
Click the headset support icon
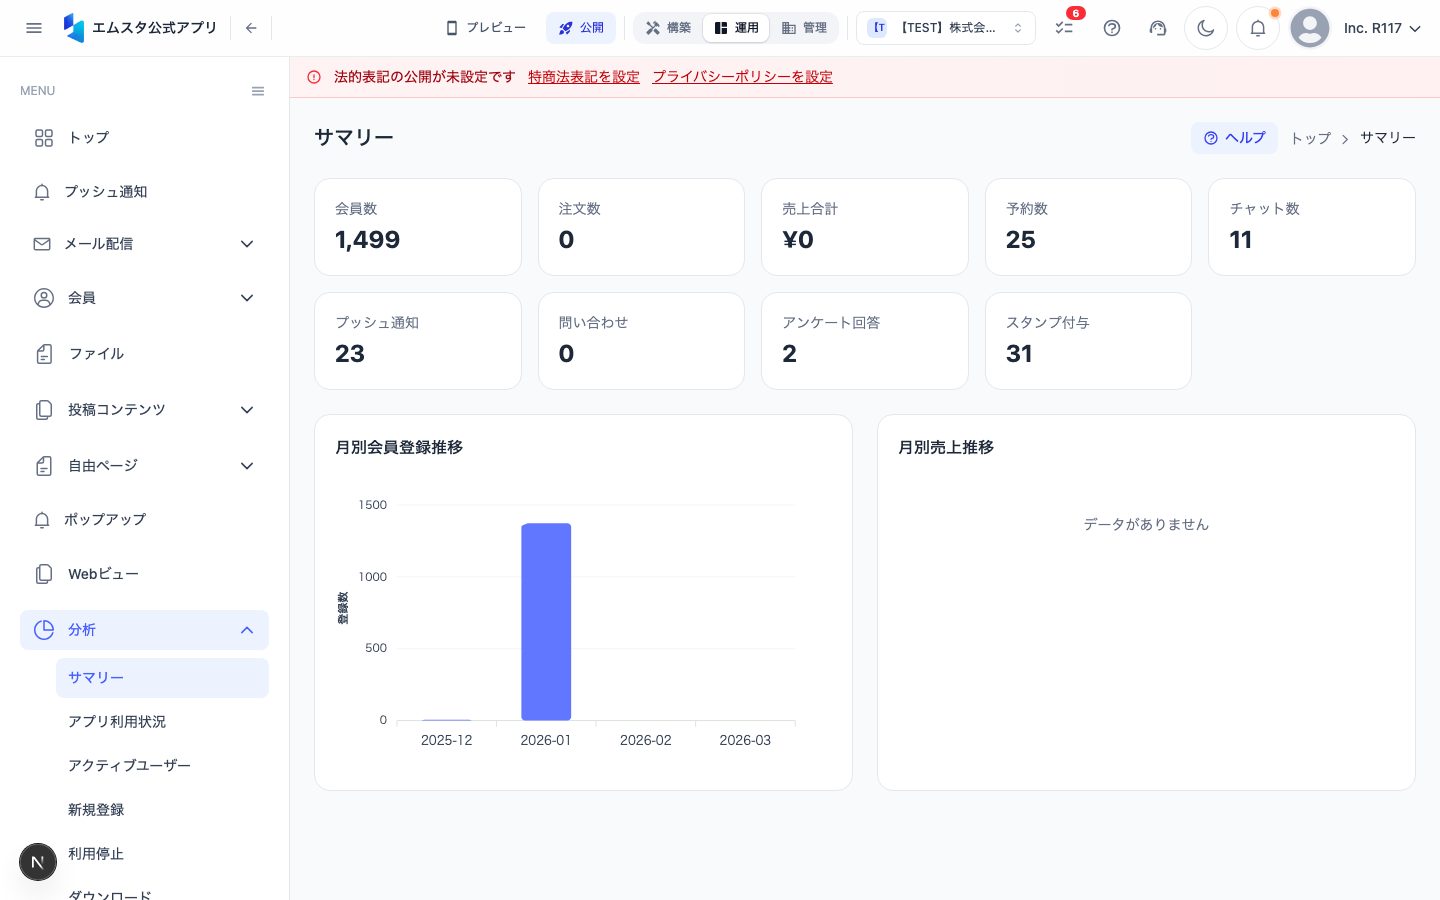coord(1158,28)
